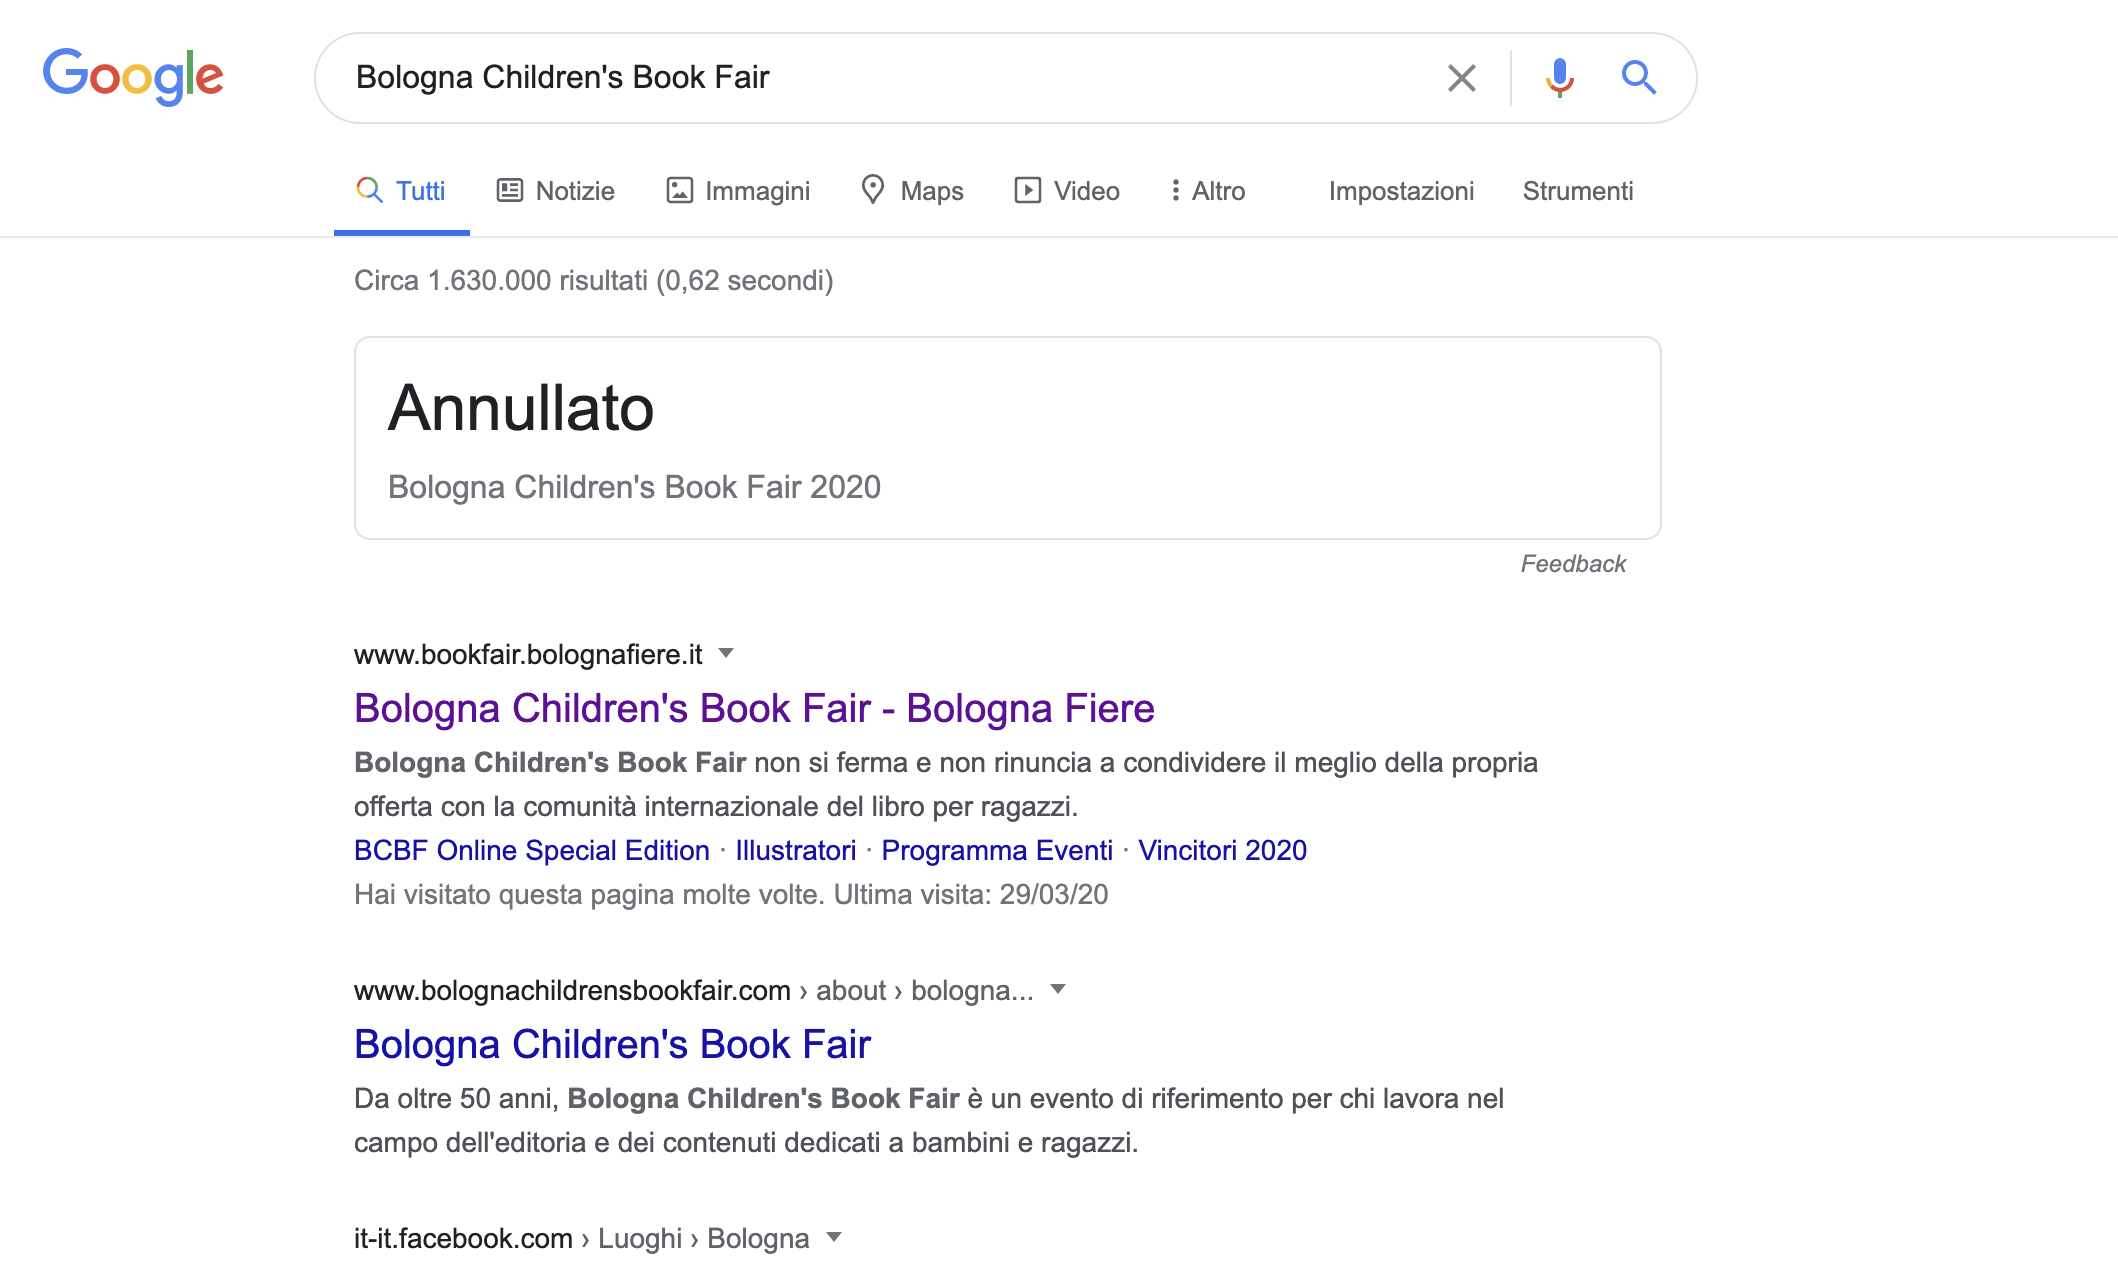2118x1270 pixels.
Task: Click the blue magnifier search button
Action: pos(1638,77)
